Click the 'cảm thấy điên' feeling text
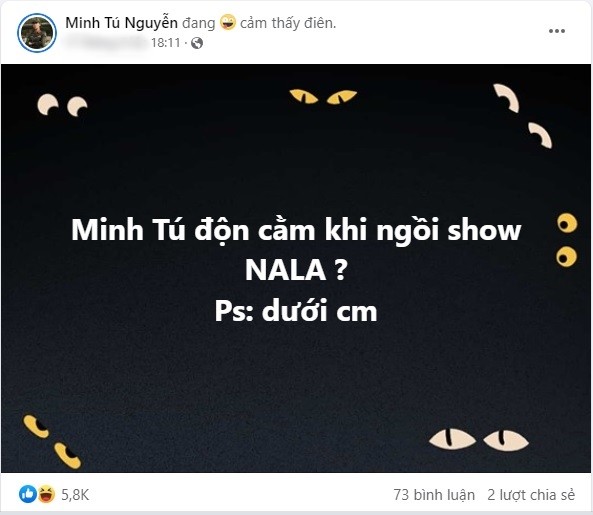The width and height of the screenshot is (593, 515). 288,23
